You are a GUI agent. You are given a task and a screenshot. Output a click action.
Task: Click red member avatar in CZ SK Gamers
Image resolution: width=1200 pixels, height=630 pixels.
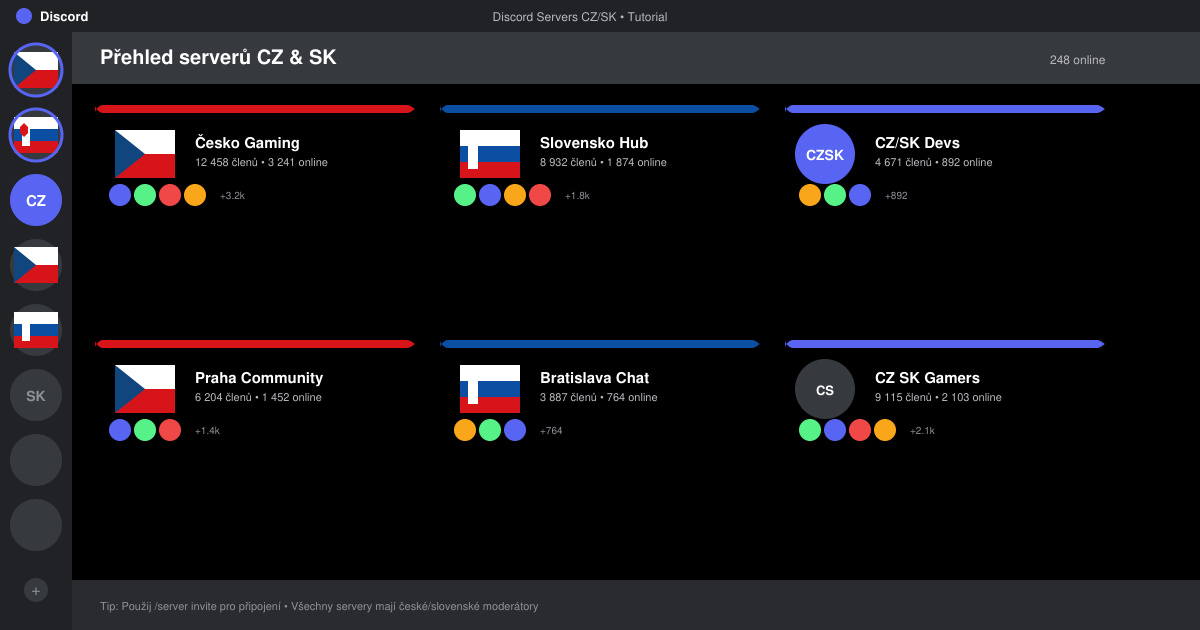(x=860, y=430)
